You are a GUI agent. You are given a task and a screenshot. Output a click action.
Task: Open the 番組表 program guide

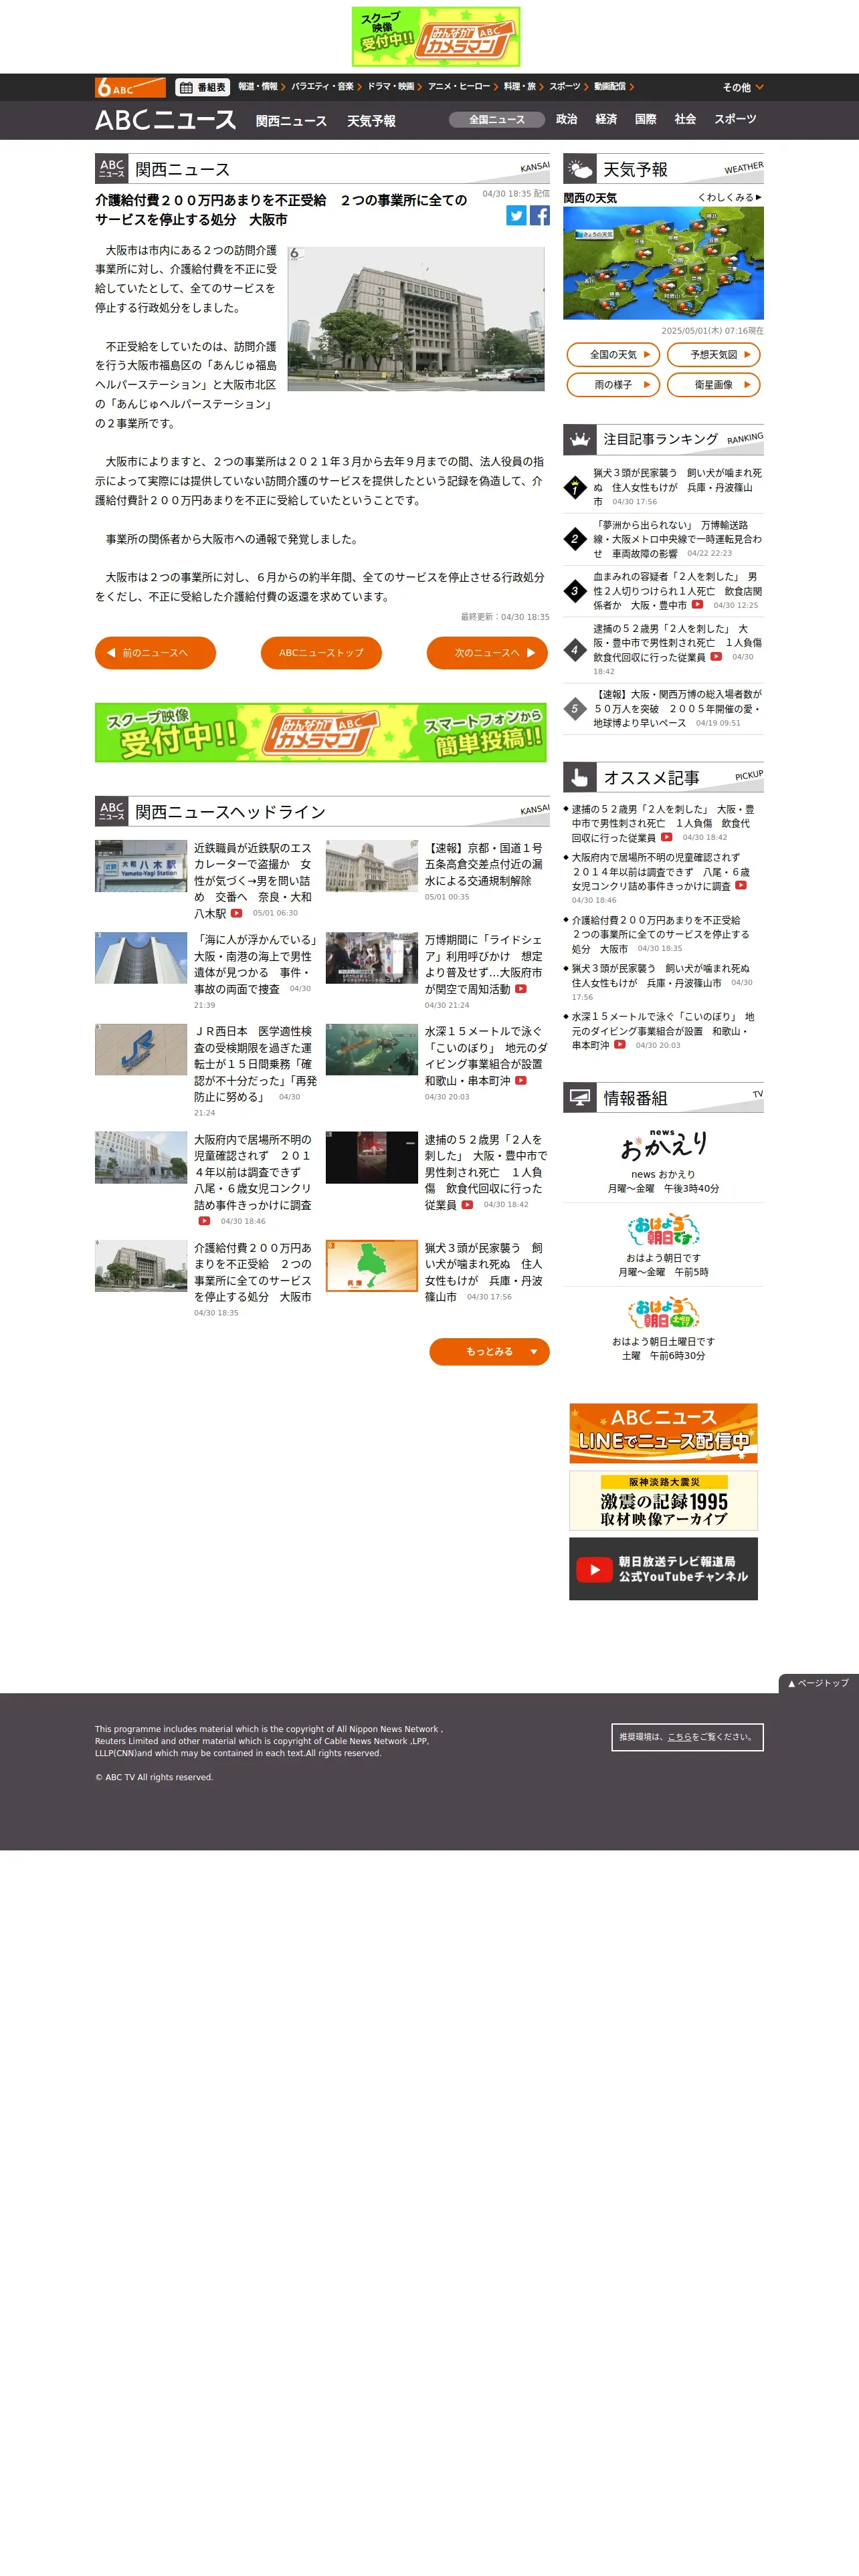(203, 87)
